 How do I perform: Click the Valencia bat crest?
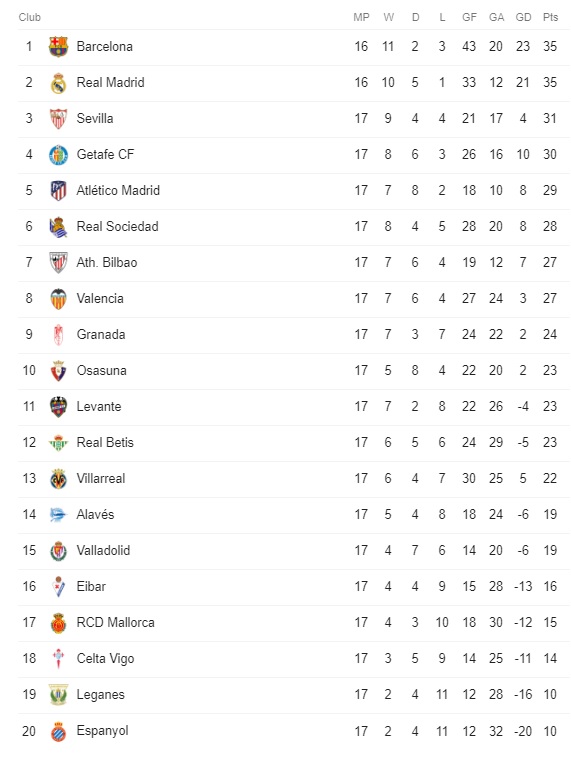[x=58, y=299]
